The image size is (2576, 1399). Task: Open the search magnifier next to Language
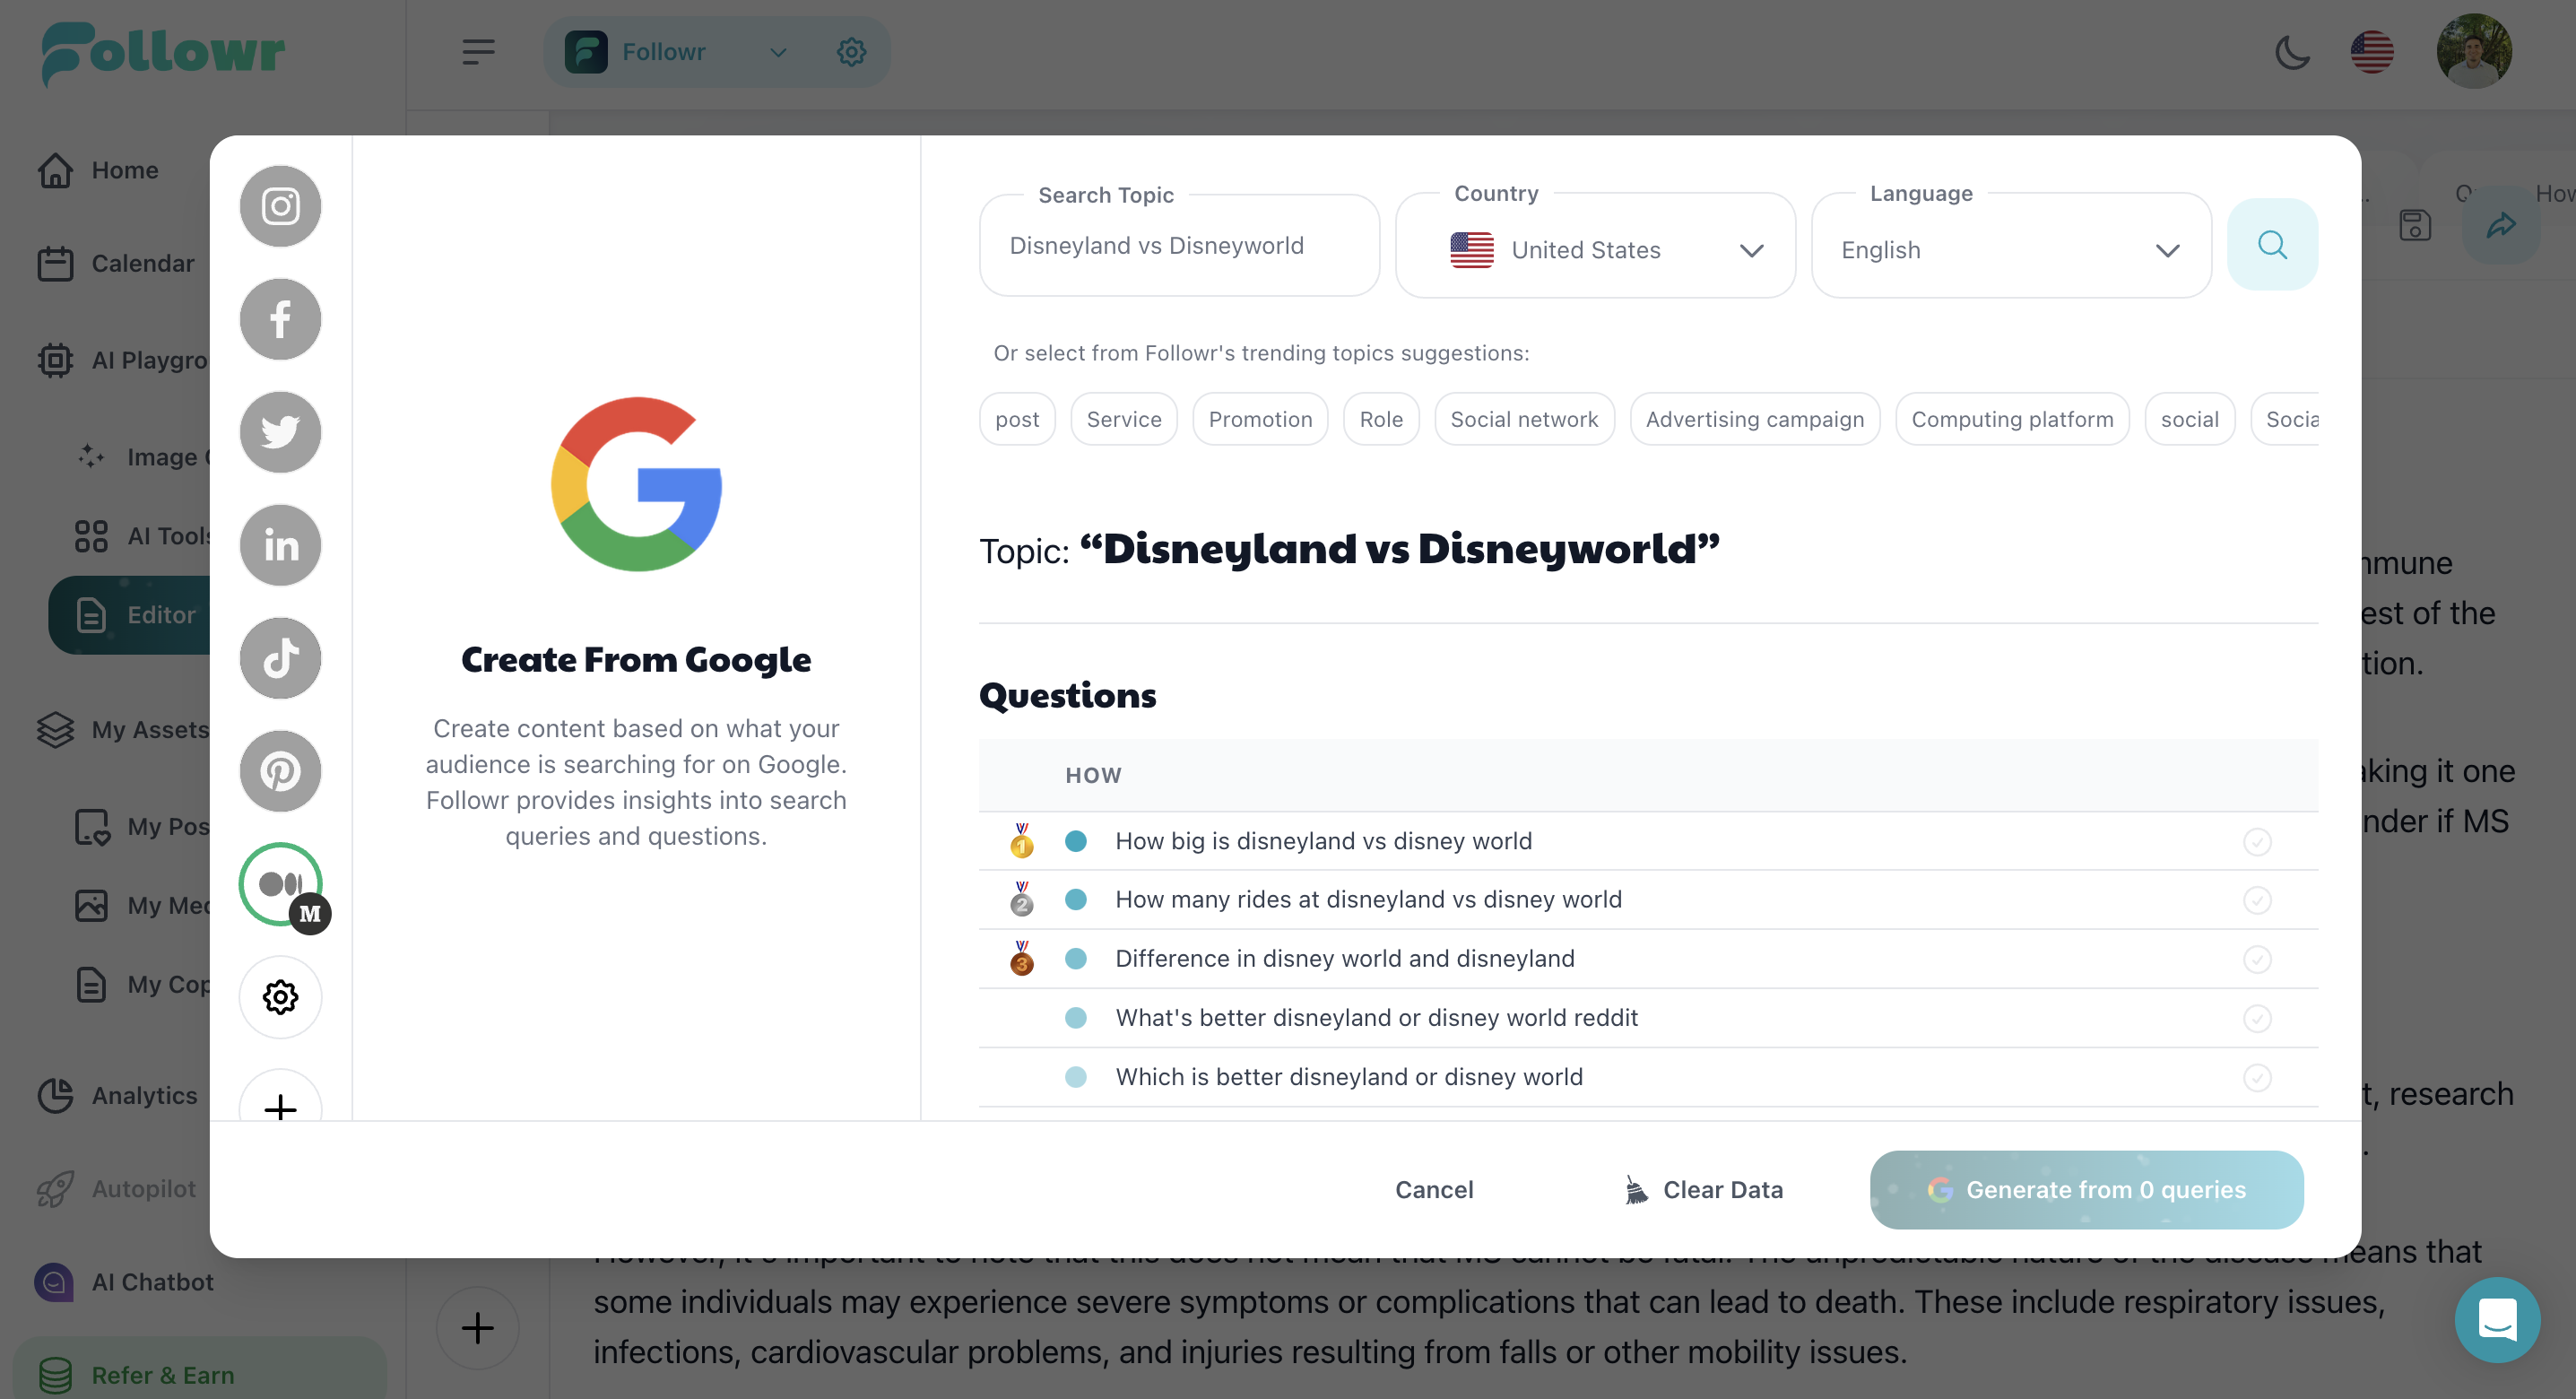coord(2272,244)
